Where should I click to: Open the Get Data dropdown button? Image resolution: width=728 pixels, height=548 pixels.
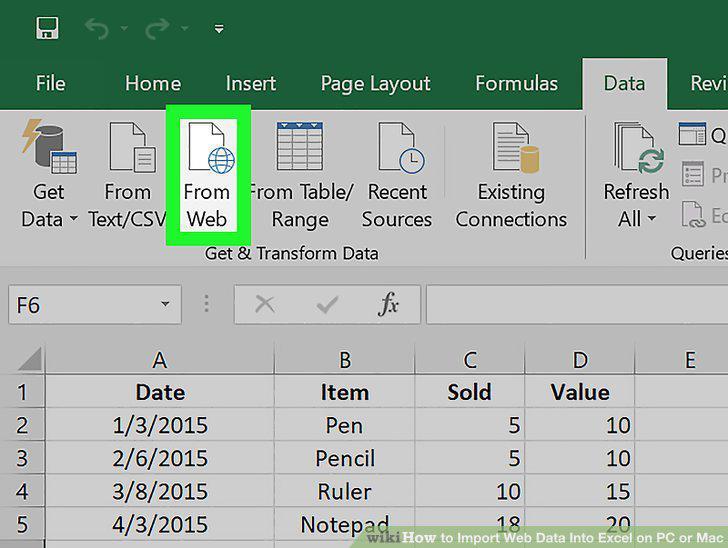coord(49,174)
